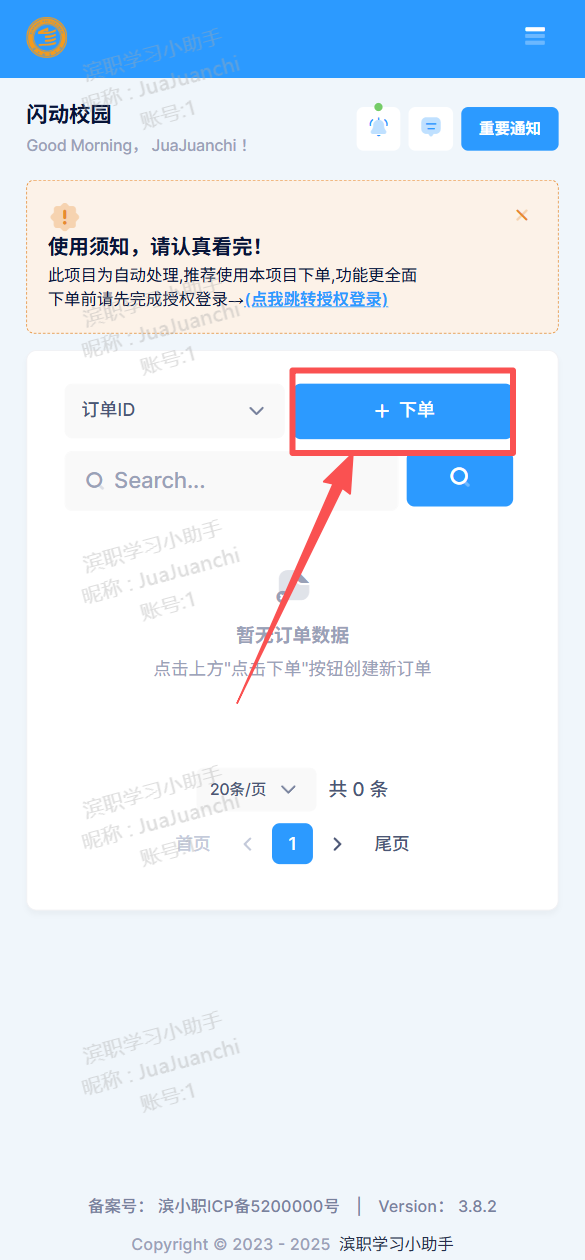
Task: Click the empty-data placeholder icon
Action: [x=293, y=587]
